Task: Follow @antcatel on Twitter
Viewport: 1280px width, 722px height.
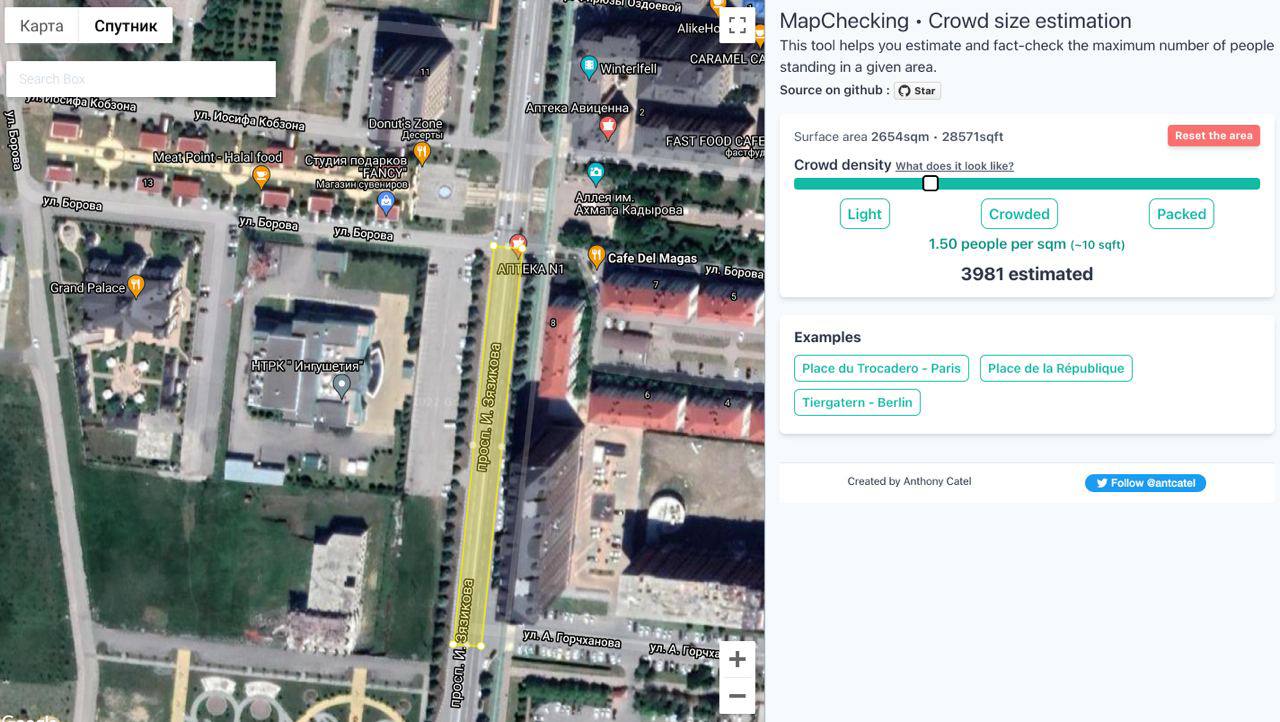Action: pyautogui.click(x=1145, y=483)
